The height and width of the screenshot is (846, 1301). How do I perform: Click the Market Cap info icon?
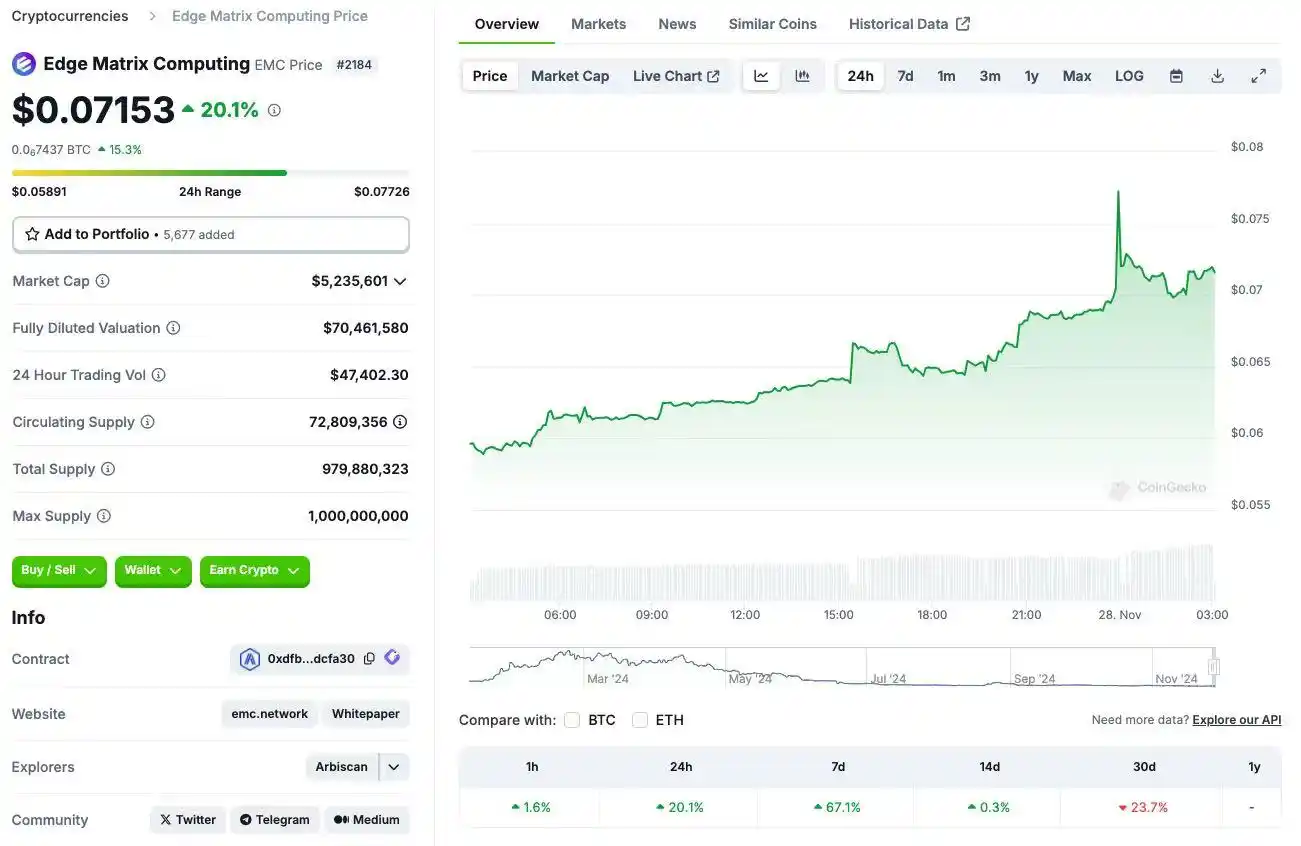102,281
